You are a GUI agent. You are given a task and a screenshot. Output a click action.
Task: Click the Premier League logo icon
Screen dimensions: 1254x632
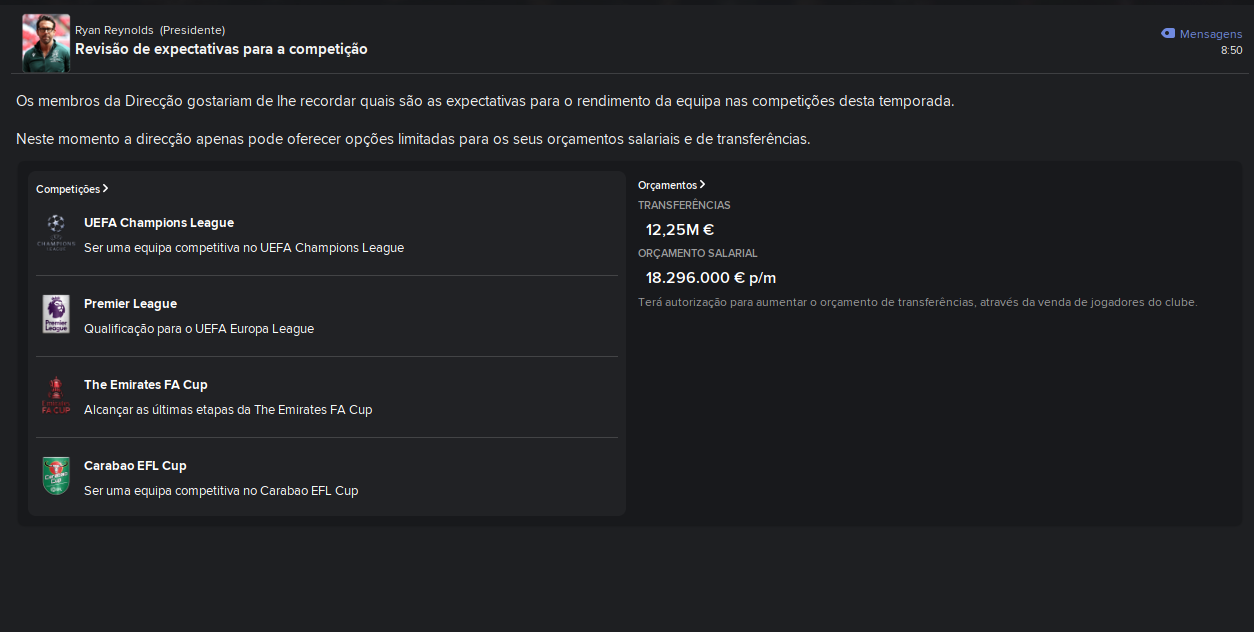56,314
